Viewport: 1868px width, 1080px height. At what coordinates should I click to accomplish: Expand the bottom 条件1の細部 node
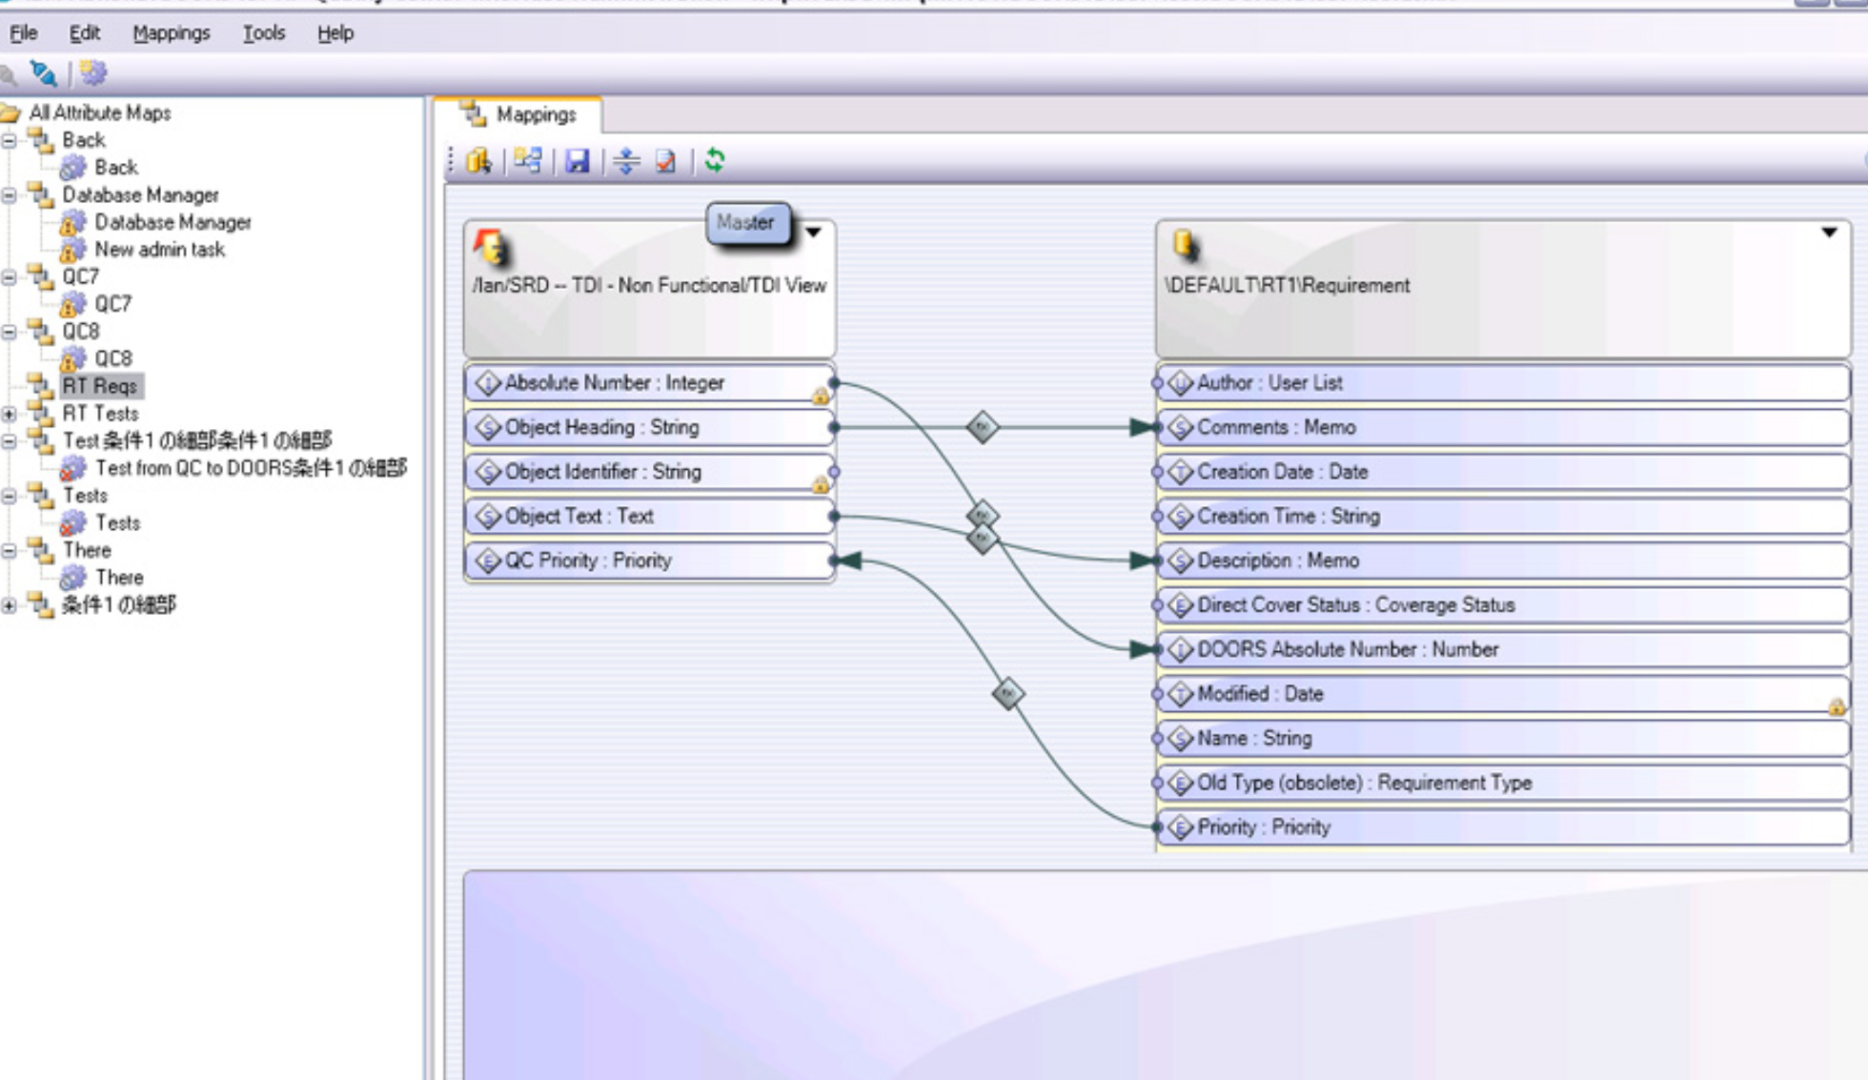9,604
